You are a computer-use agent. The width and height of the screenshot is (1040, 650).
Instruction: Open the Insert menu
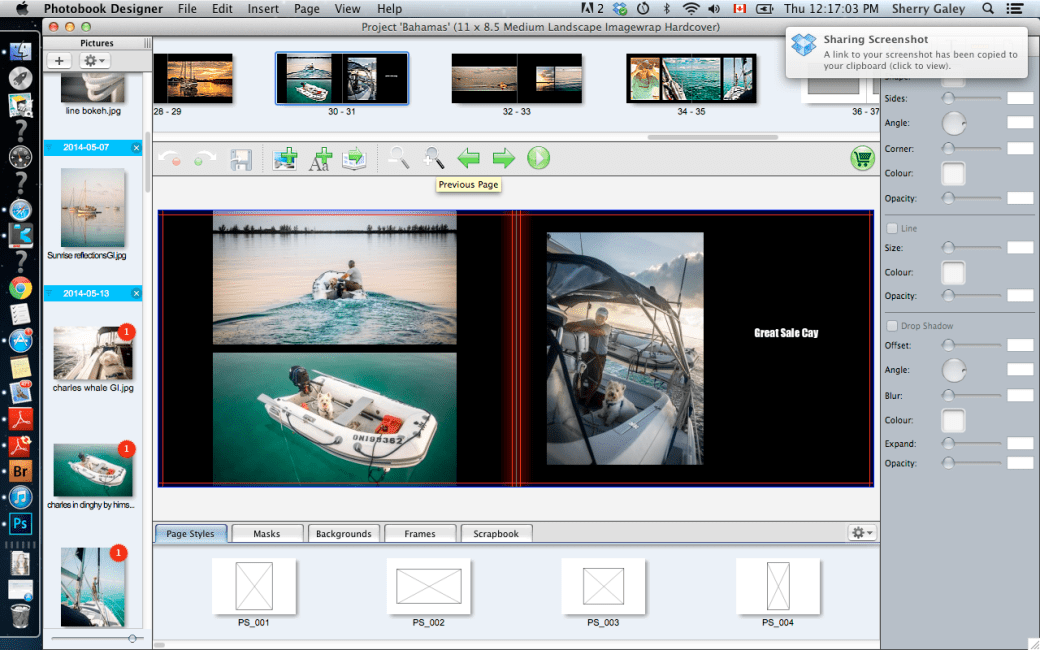[x=262, y=8]
